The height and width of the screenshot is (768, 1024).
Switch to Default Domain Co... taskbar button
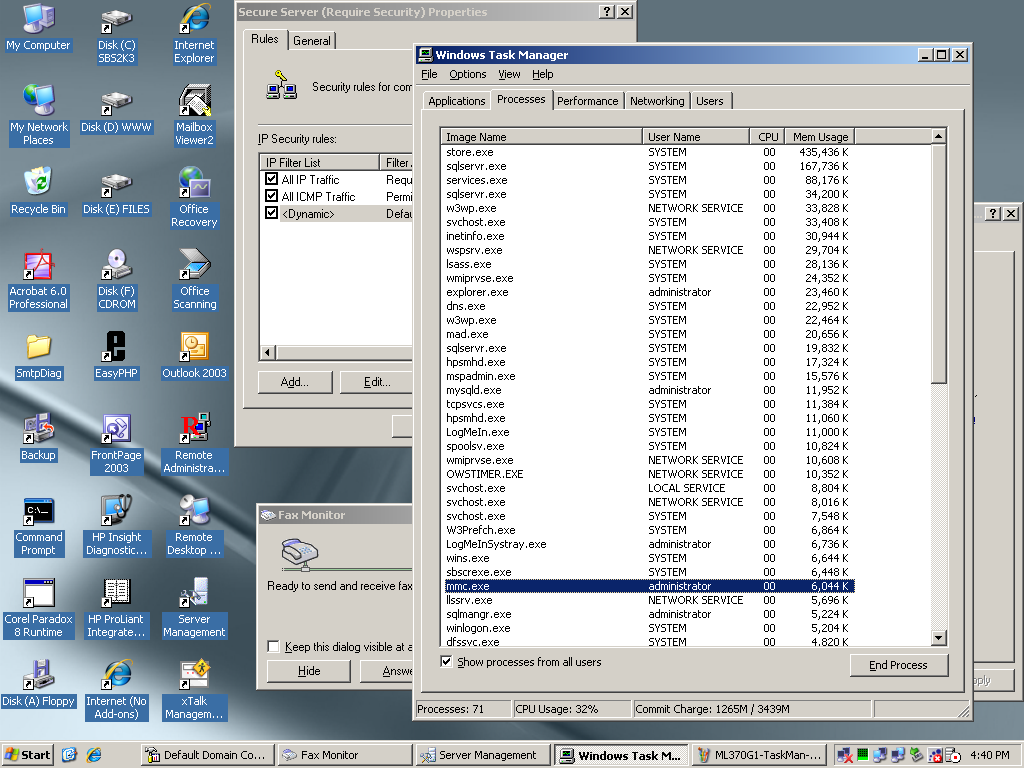(x=208, y=755)
